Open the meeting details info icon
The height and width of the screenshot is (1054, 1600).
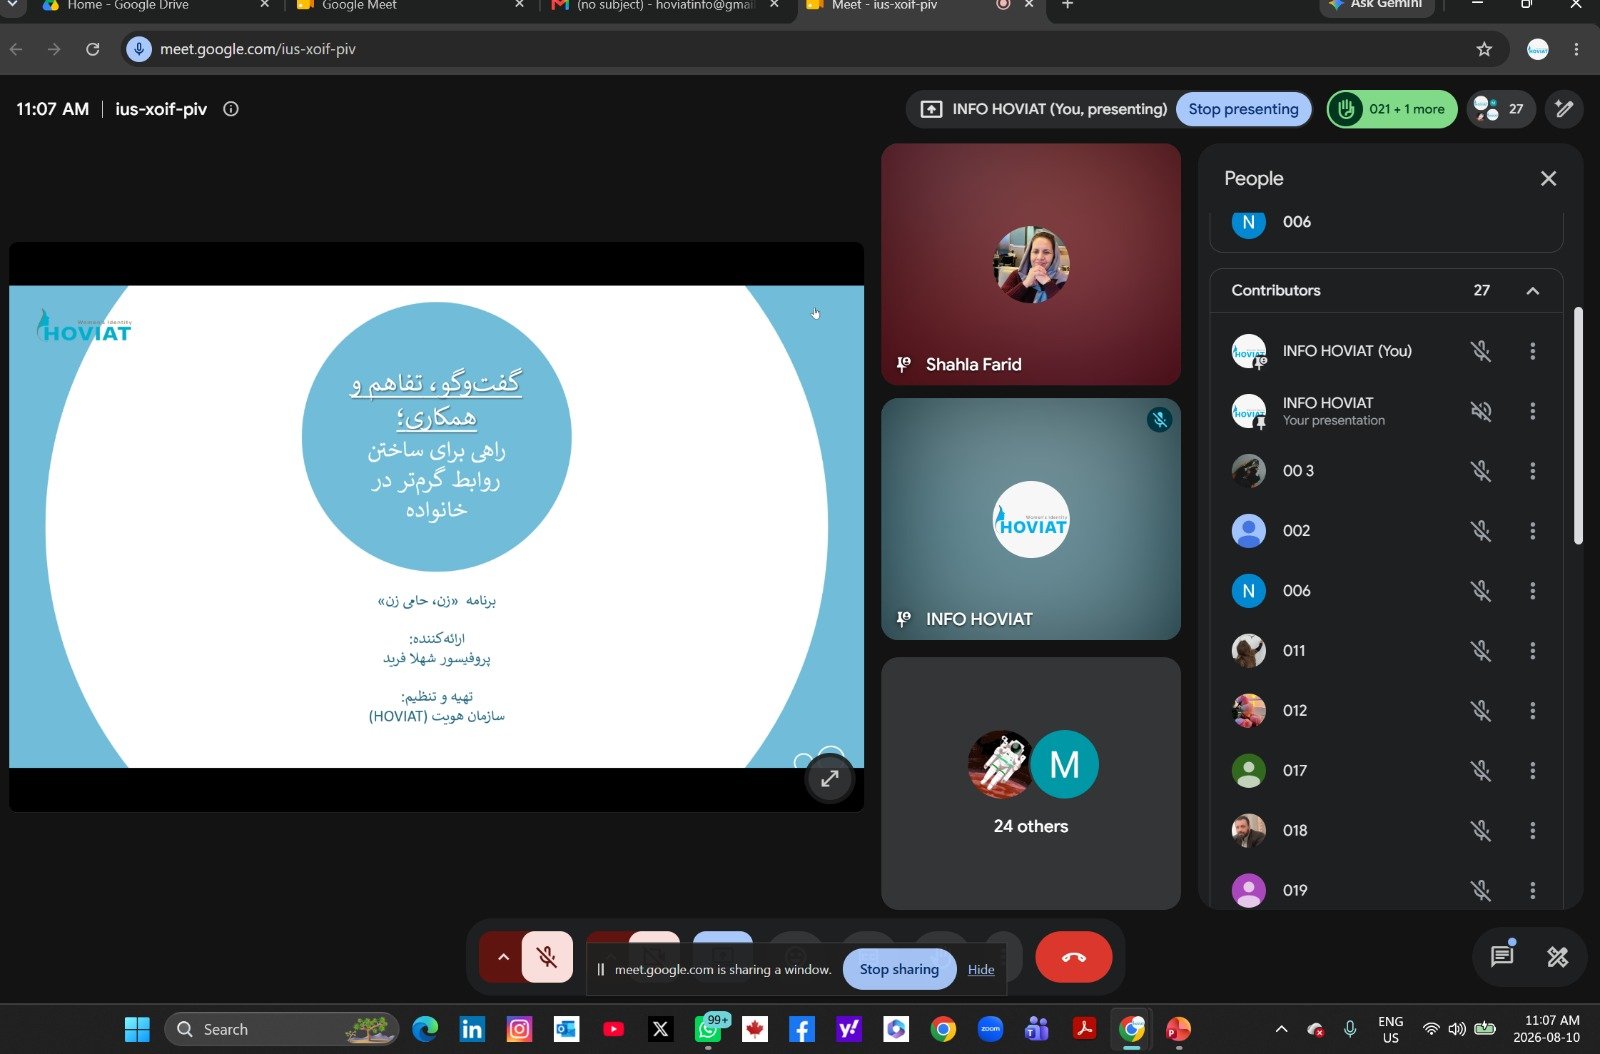pyautogui.click(x=231, y=109)
